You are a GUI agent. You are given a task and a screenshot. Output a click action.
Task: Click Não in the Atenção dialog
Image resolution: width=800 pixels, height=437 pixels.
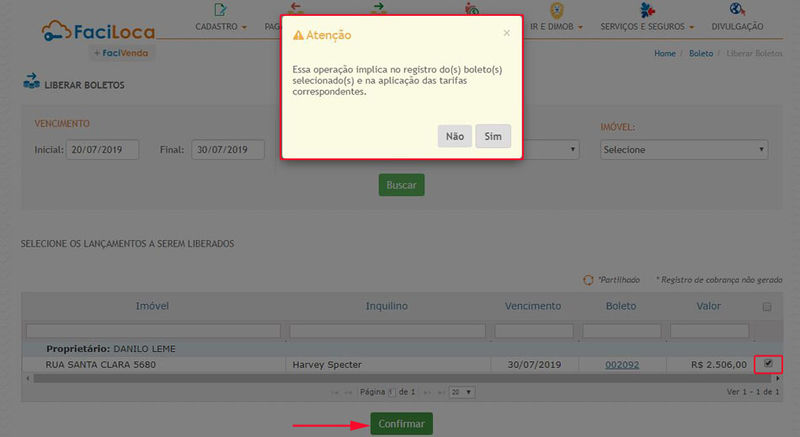[455, 136]
